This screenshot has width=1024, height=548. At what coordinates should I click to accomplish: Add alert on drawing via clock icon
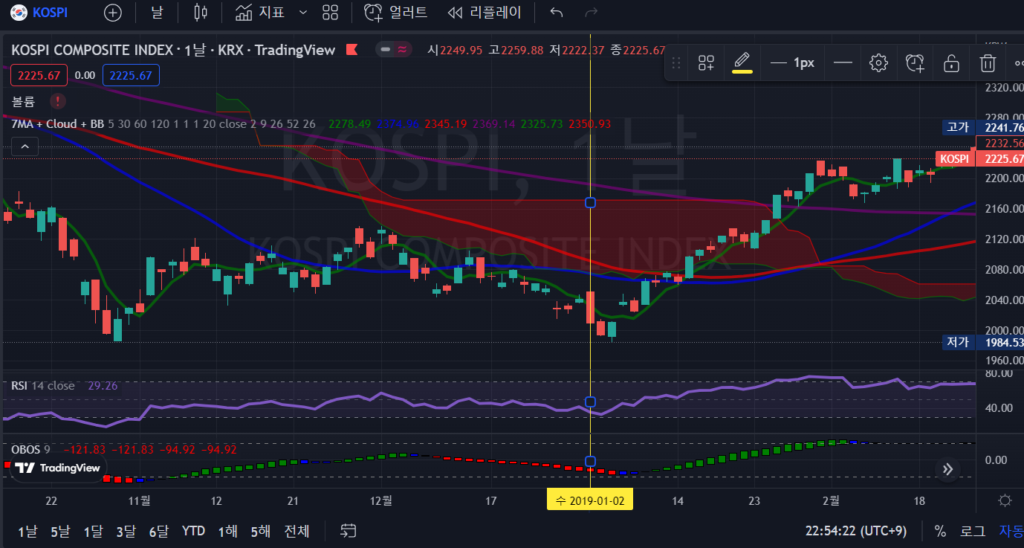[915, 63]
